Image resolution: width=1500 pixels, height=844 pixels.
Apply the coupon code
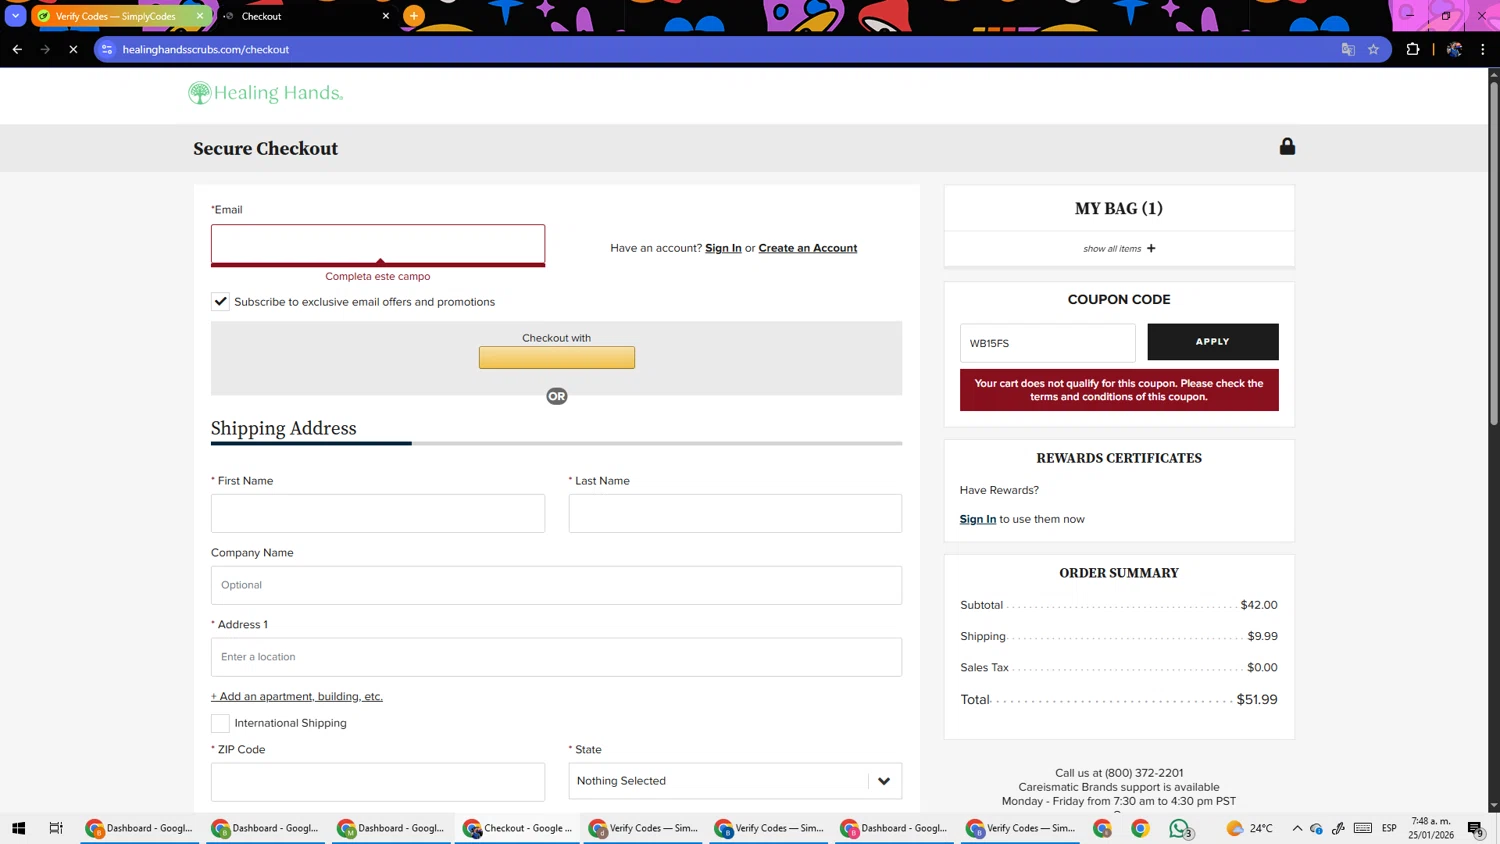click(x=1213, y=342)
